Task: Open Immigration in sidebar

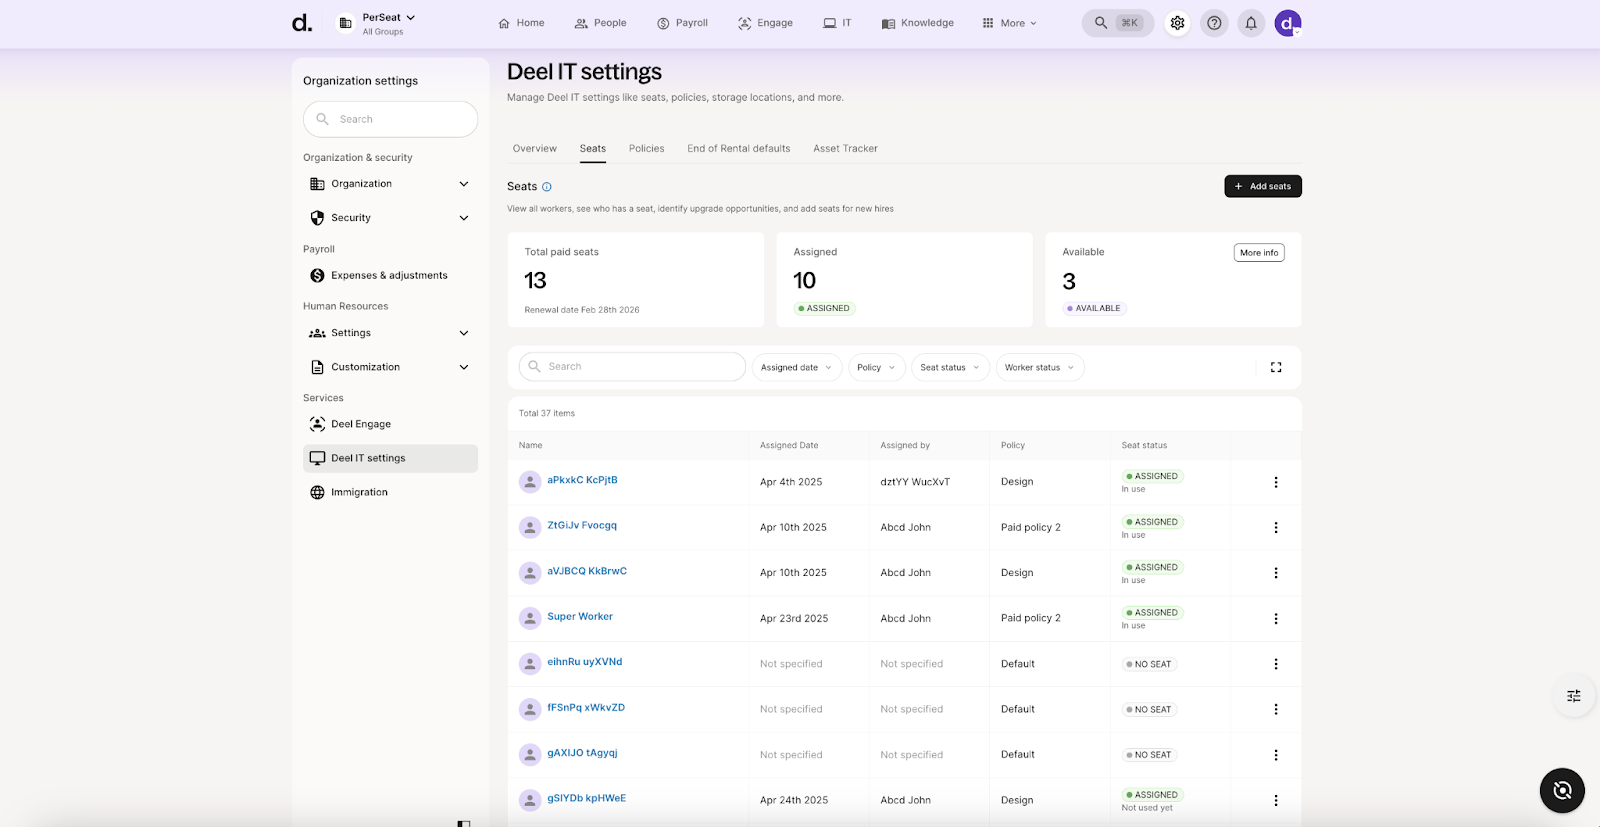Action: 390,492
